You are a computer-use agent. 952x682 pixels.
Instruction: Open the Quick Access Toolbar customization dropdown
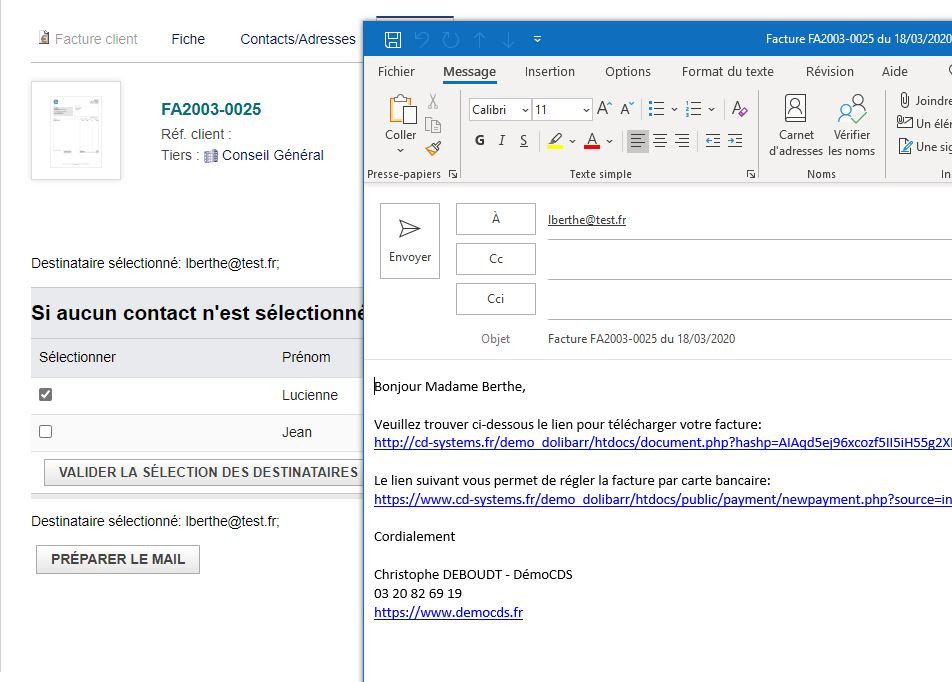pos(537,39)
